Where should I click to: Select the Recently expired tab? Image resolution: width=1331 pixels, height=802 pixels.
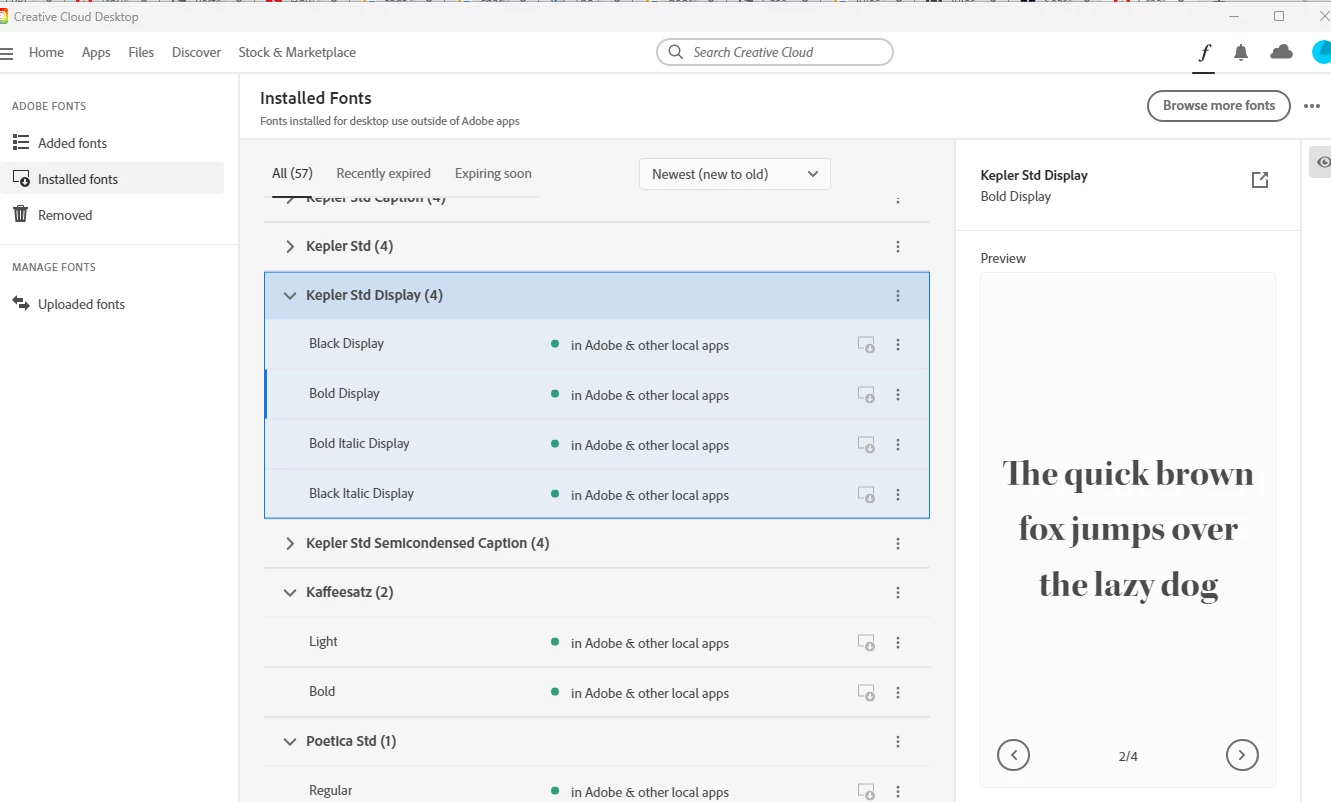click(x=384, y=174)
